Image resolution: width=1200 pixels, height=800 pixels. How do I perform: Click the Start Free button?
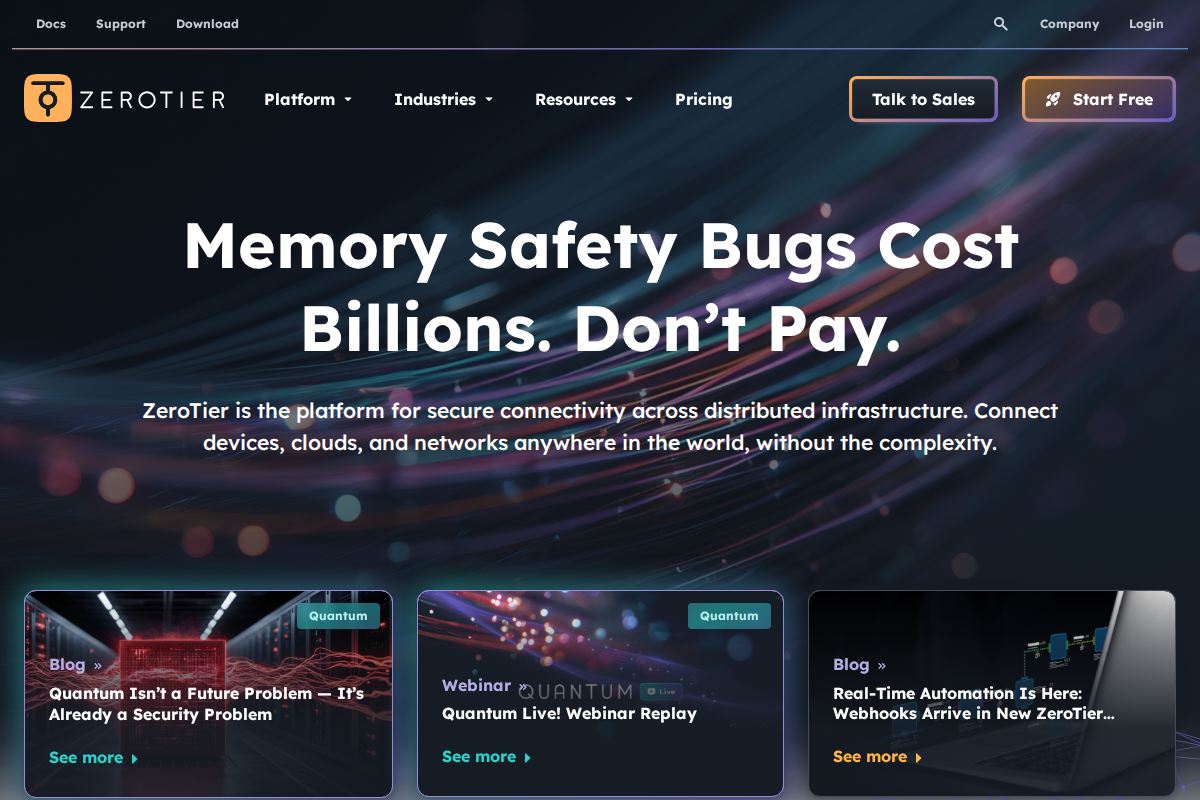1098,99
